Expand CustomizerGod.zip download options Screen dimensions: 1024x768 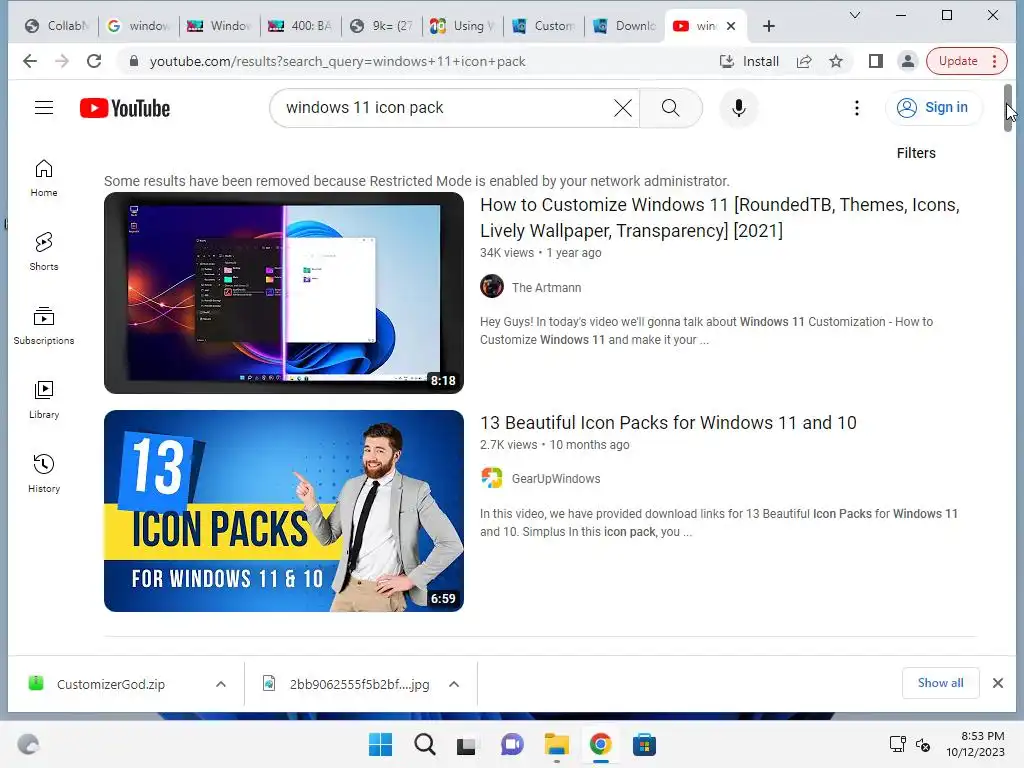[x=221, y=684]
